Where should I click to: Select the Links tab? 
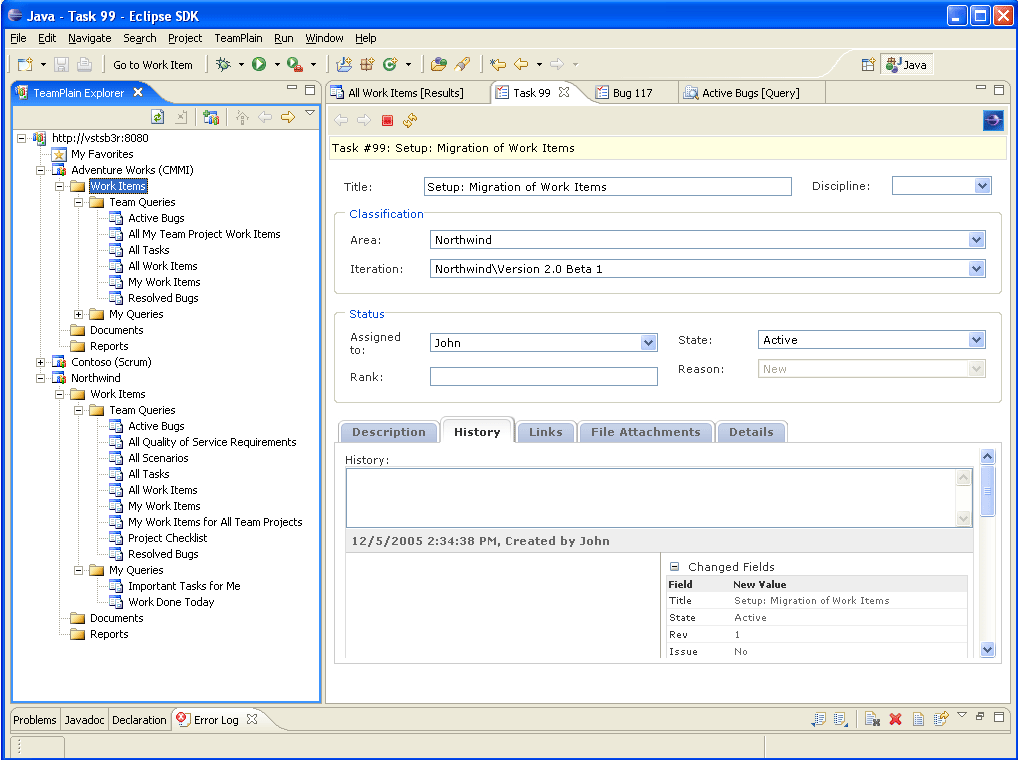545,432
